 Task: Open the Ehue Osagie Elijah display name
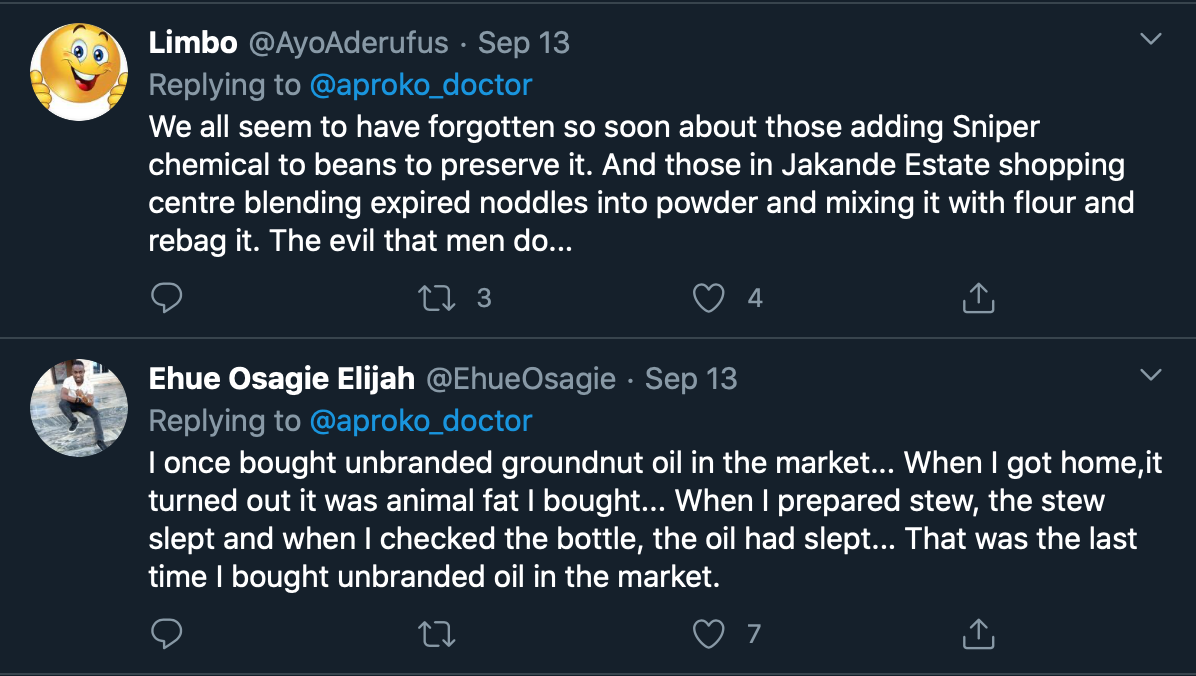pos(281,379)
